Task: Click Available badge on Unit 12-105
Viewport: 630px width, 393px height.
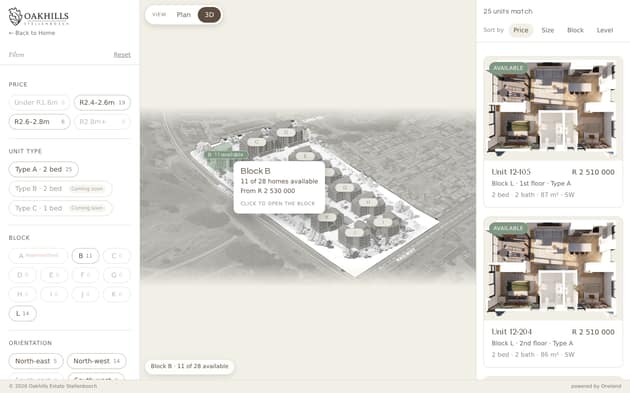Action: click(x=508, y=68)
